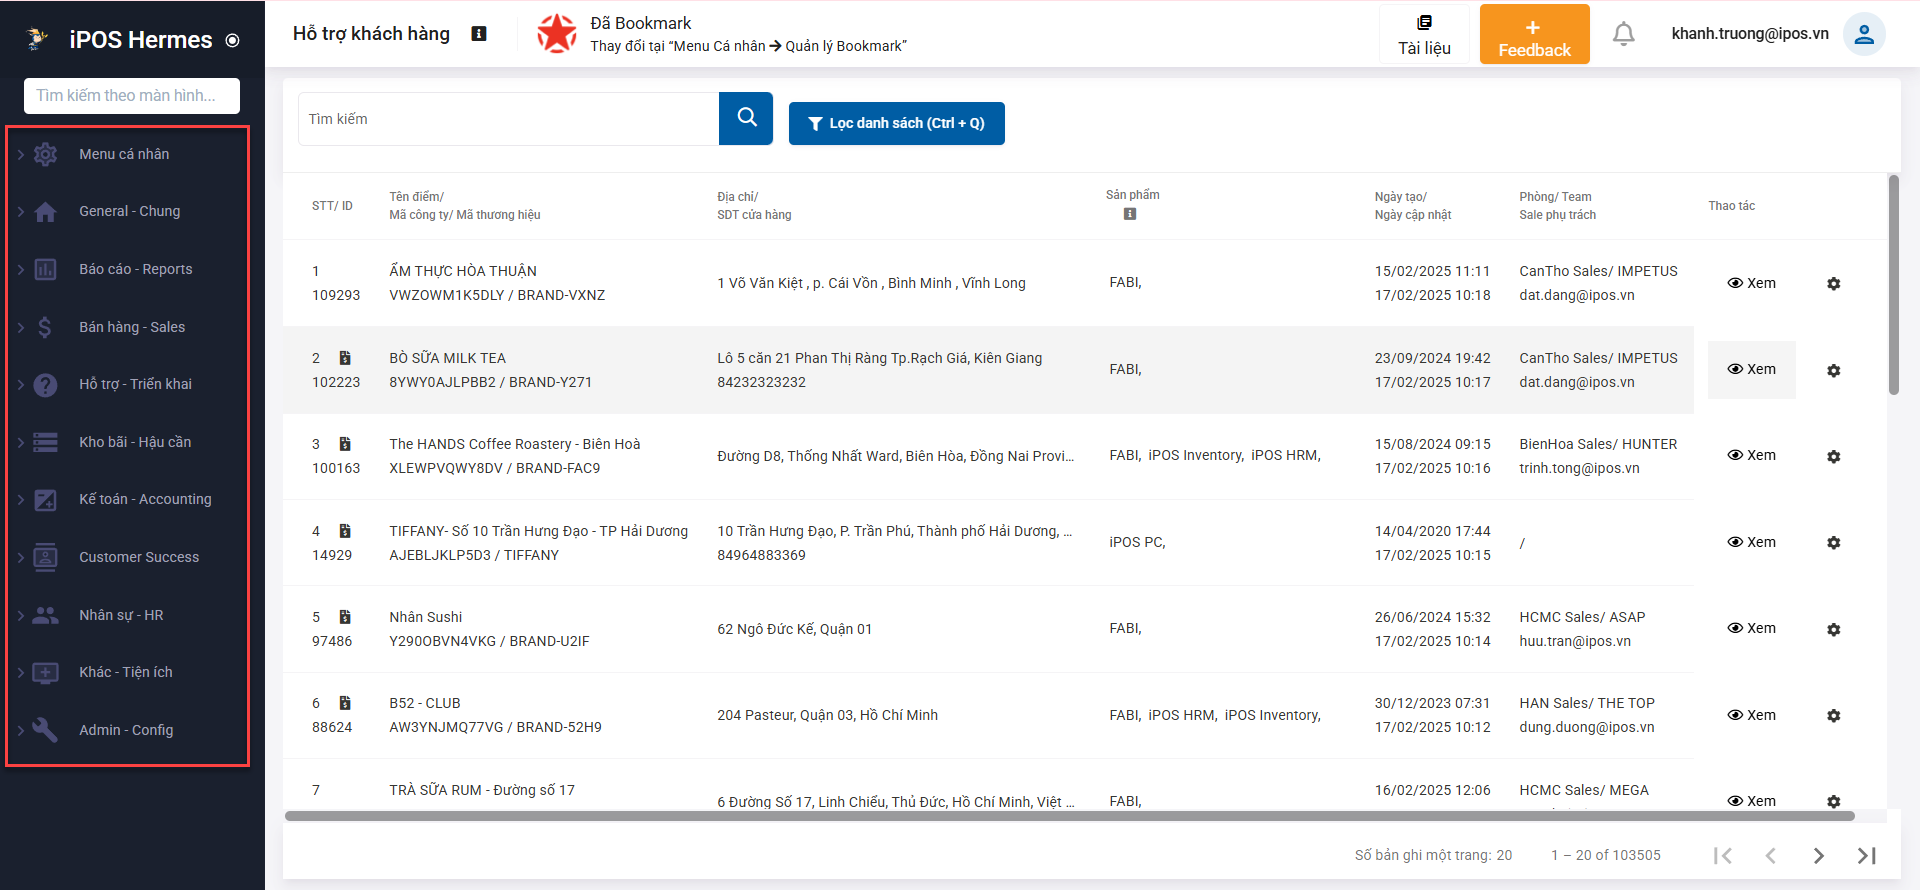Screen dimensions: 1920x890
Task: Open the Admin - Config menu item
Action: [x=127, y=730]
